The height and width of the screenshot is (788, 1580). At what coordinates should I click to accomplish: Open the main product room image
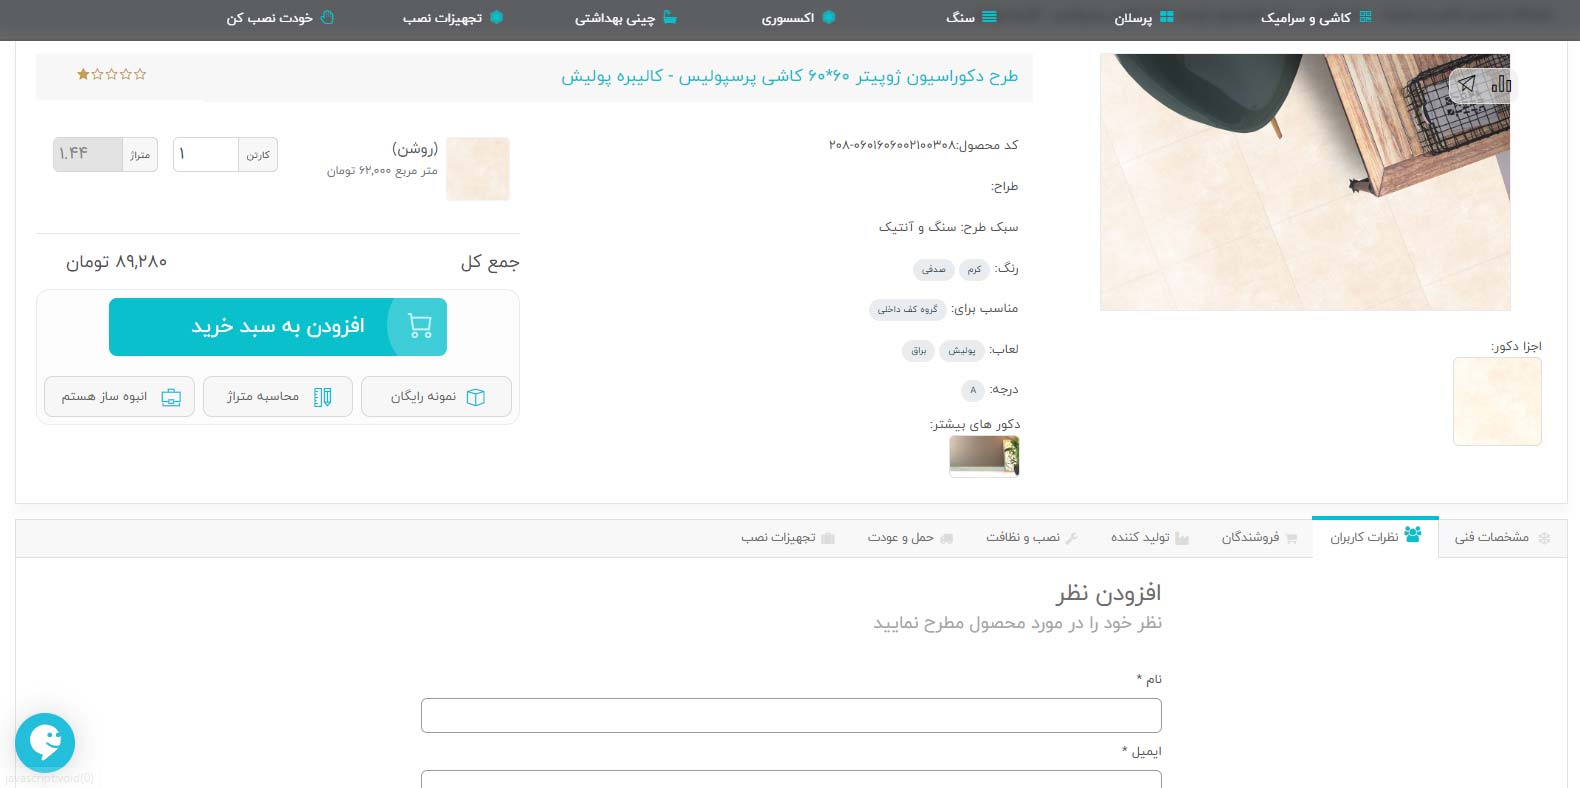[1305, 182]
